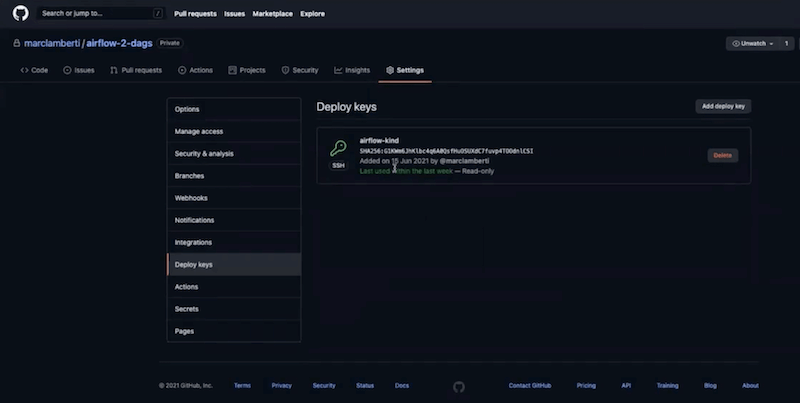Switch to the Issues tab
The width and height of the screenshot is (800, 403).
(x=81, y=70)
